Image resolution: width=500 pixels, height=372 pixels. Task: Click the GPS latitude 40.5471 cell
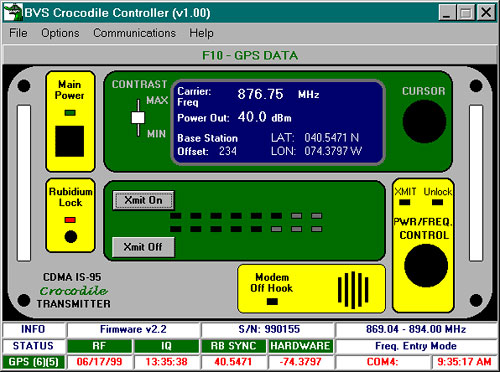pyautogui.click(x=234, y=362)
